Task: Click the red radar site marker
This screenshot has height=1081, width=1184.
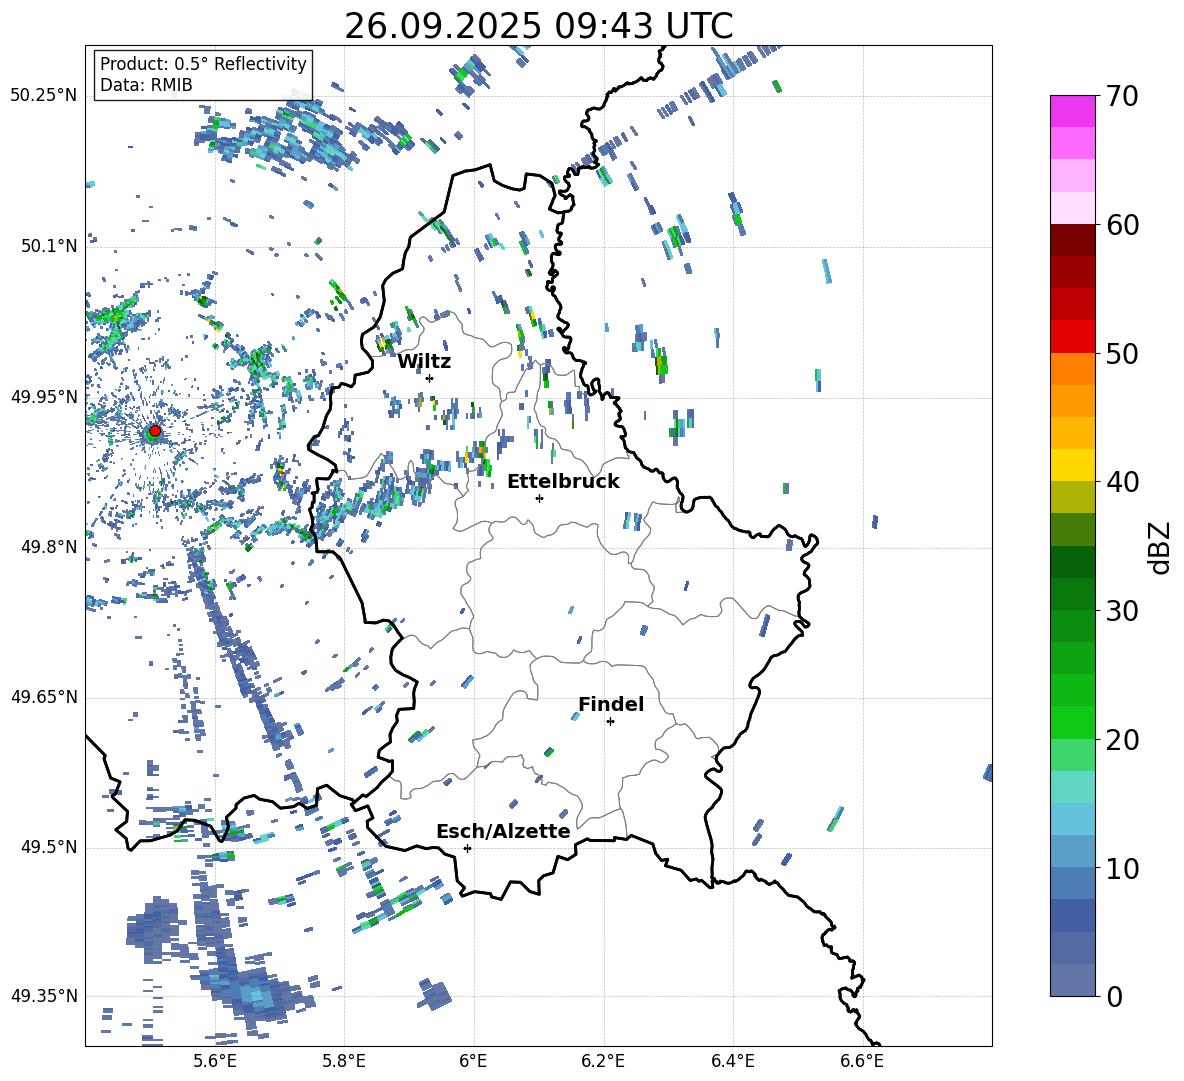Action: pyautogui.click(x=155, y=431)
